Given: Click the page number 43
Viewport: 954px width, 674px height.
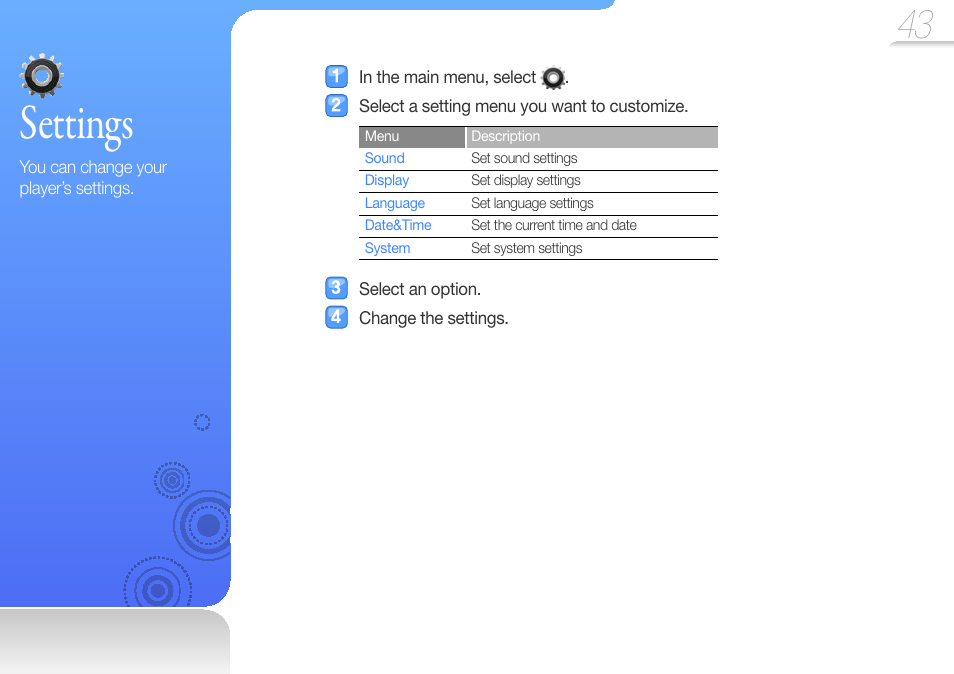Looking at the screenshot, I should (915, 25).
